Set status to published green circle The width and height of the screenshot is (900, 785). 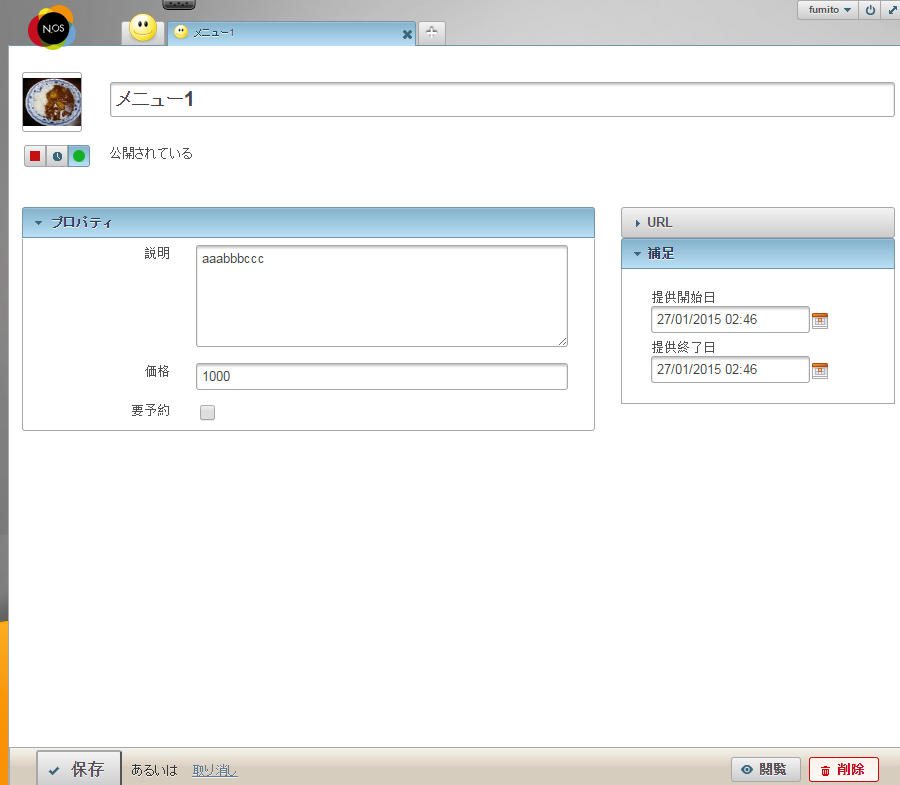pos(79,156)
